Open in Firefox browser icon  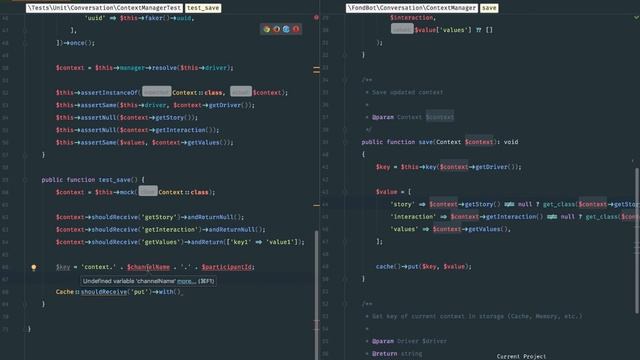click(x=276, y=29)
